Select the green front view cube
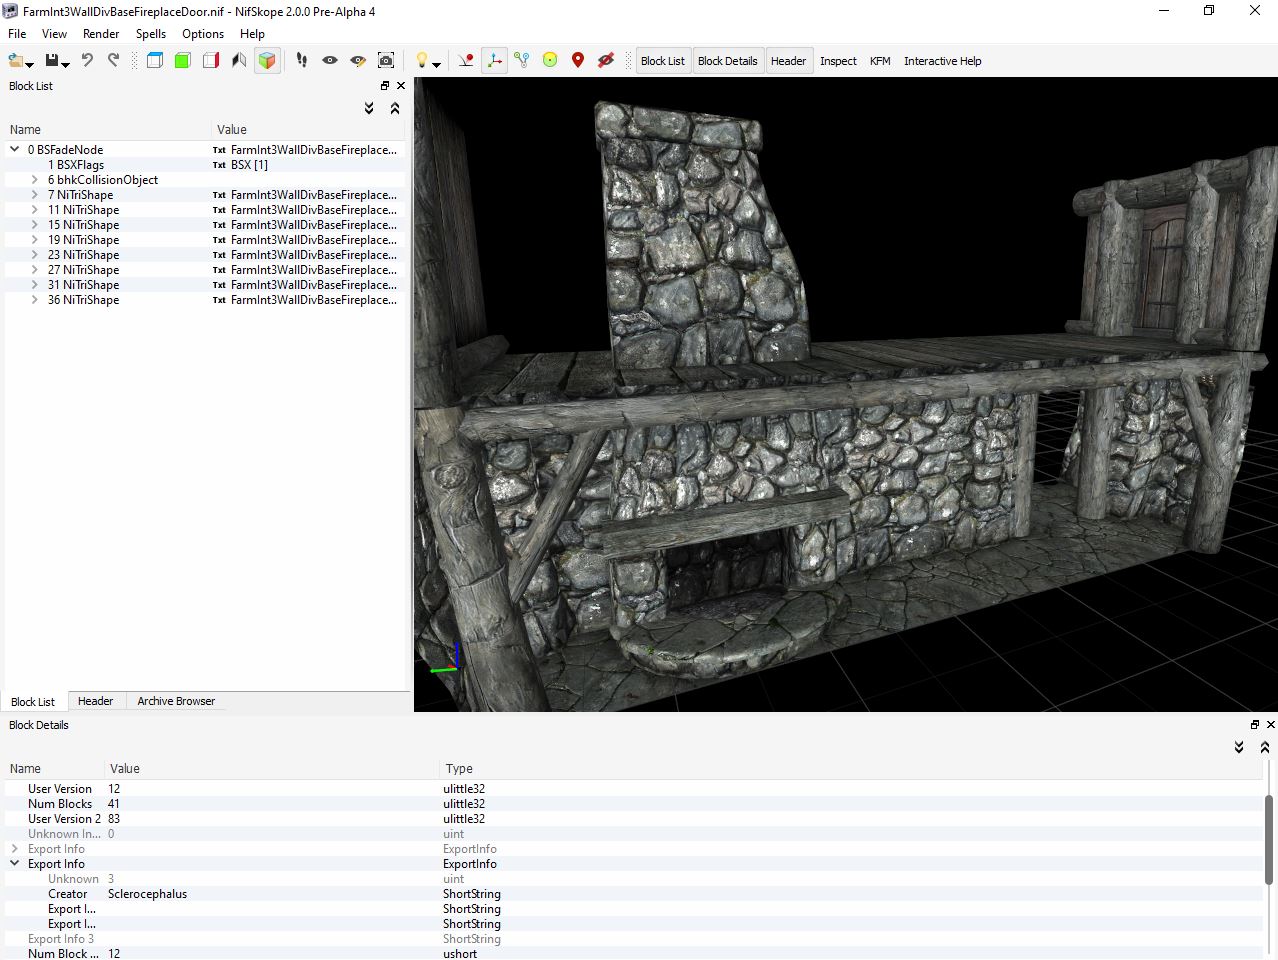 pos(183,61)
